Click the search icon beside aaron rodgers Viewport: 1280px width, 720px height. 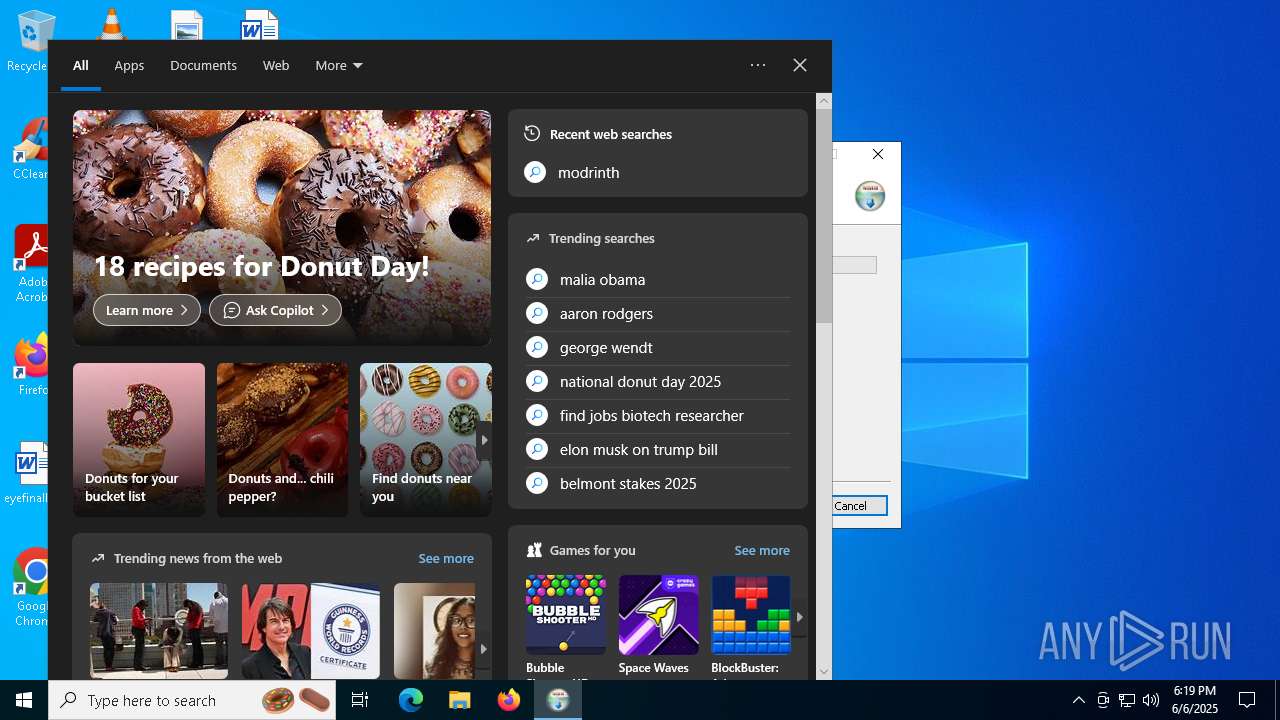pos(537,313)
